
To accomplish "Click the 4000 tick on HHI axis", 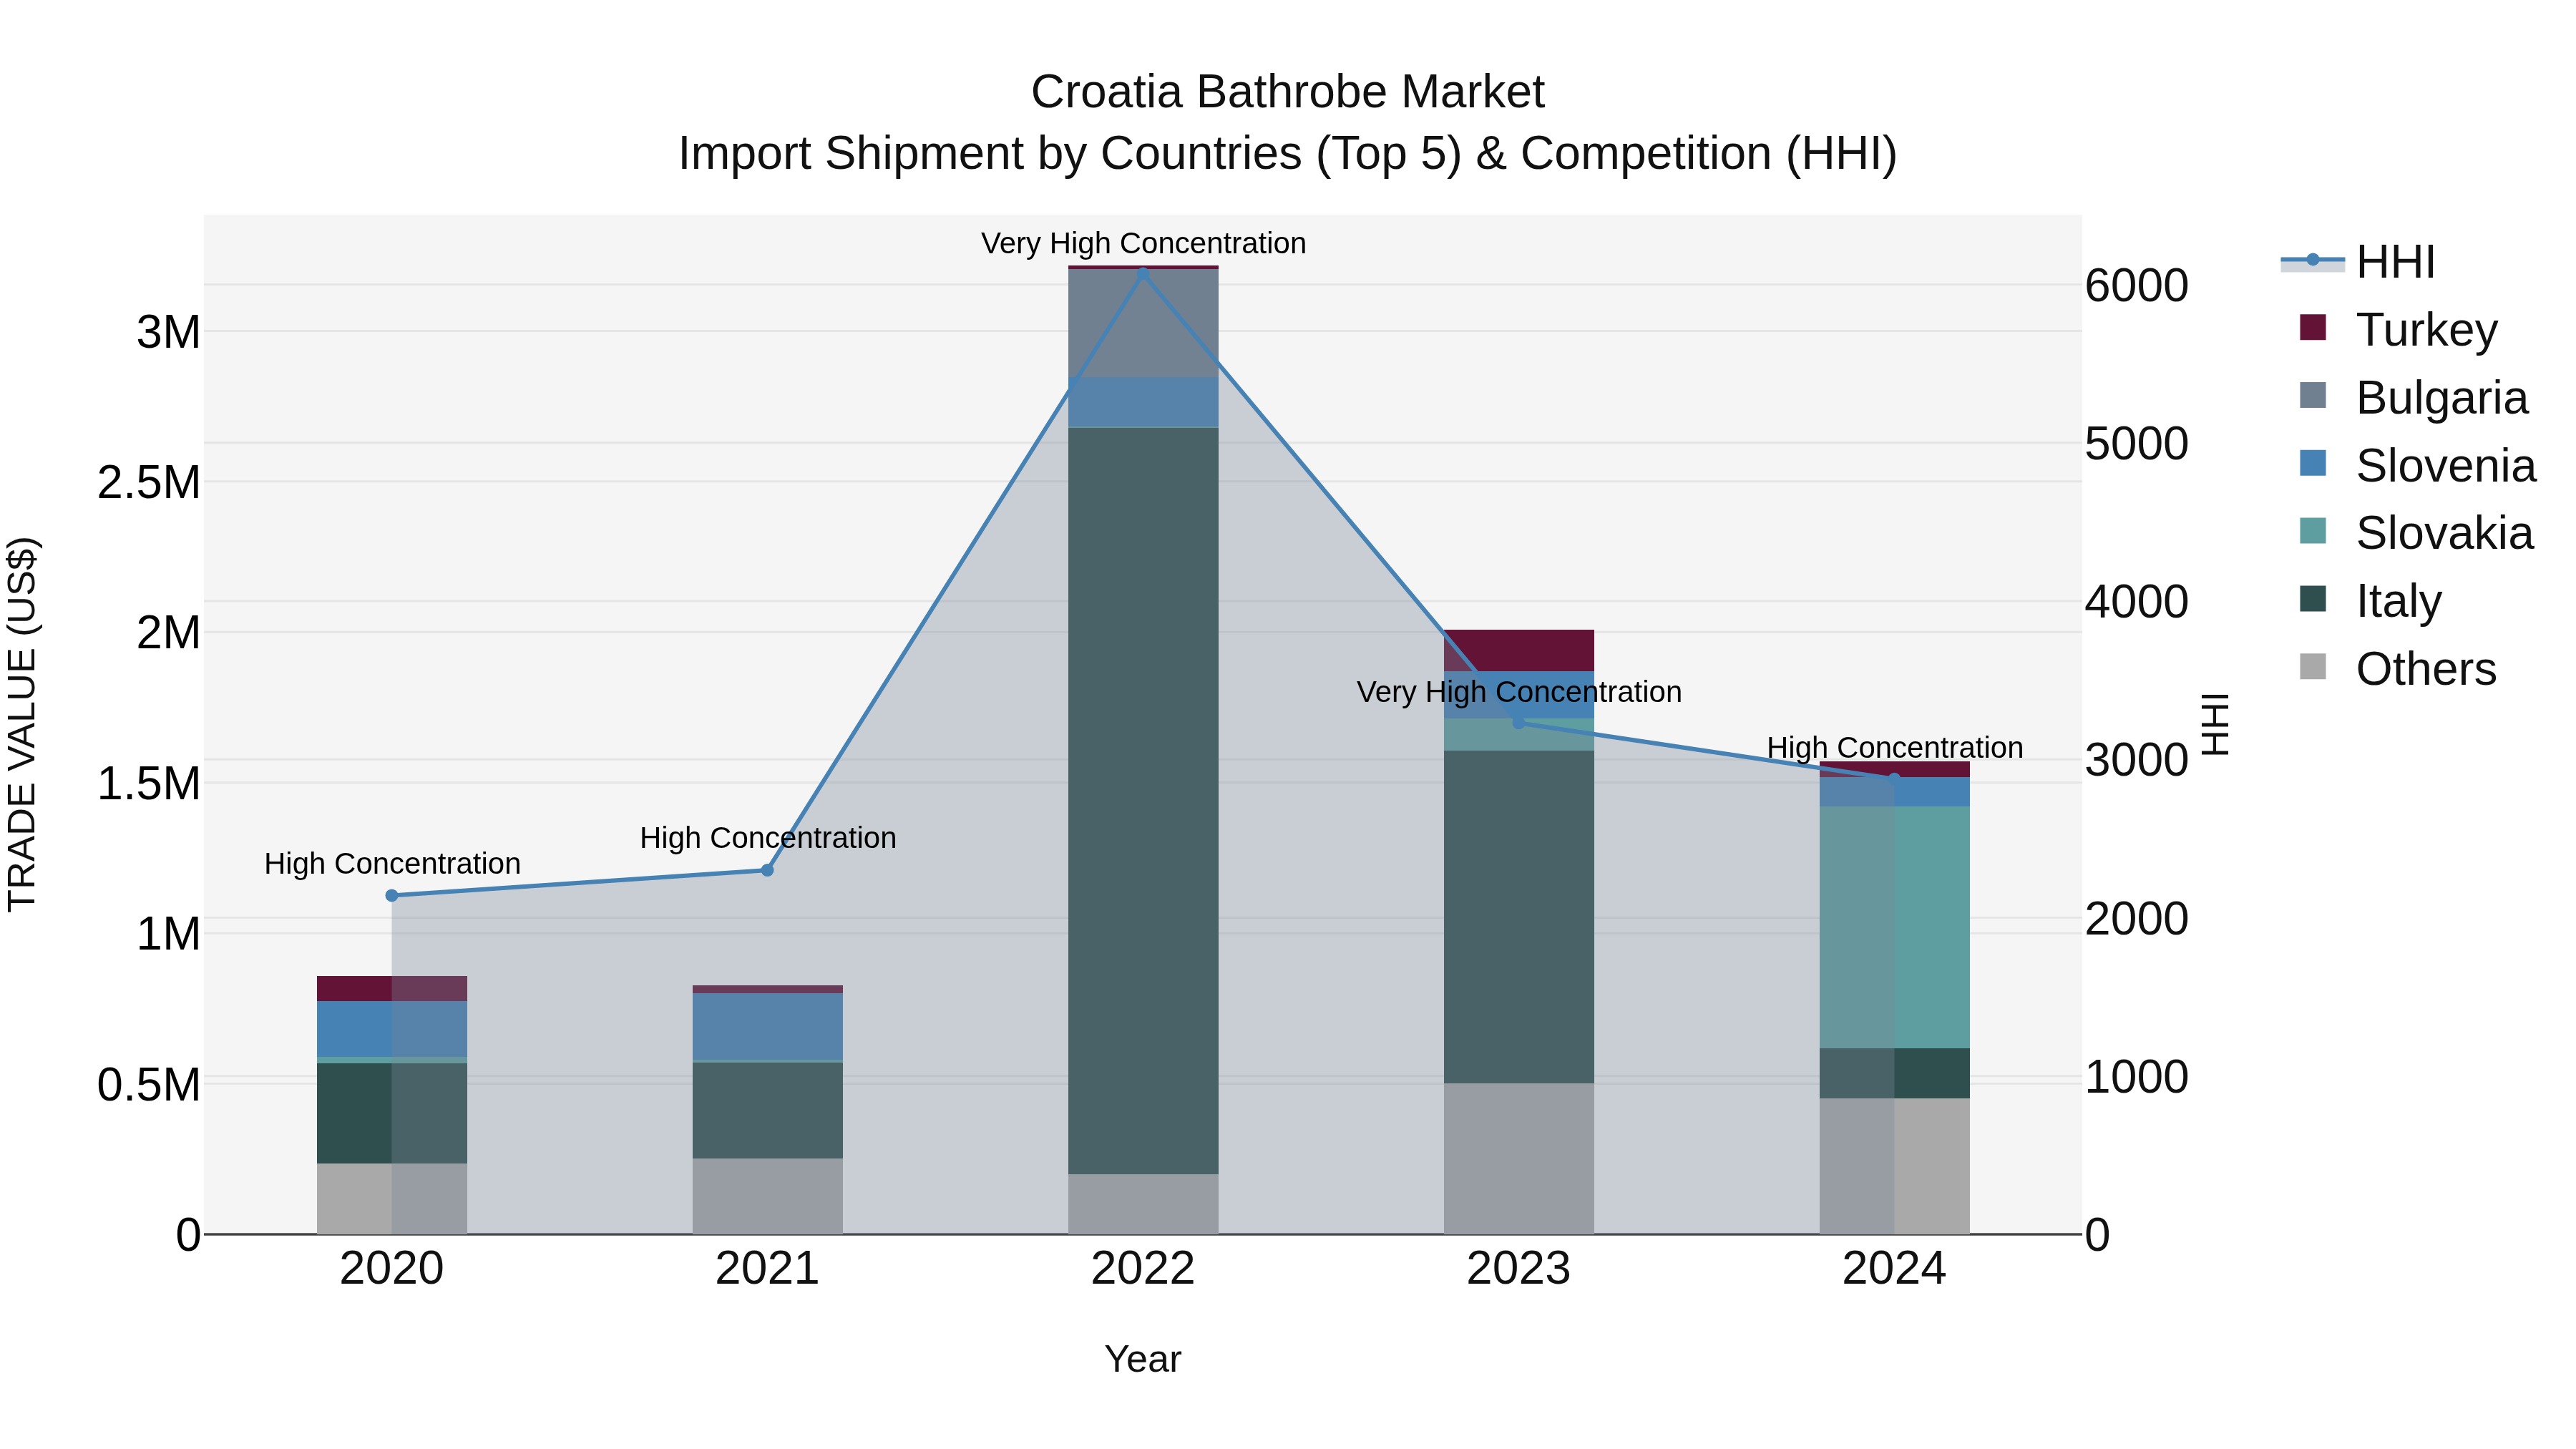I will tap(2137, 602).
